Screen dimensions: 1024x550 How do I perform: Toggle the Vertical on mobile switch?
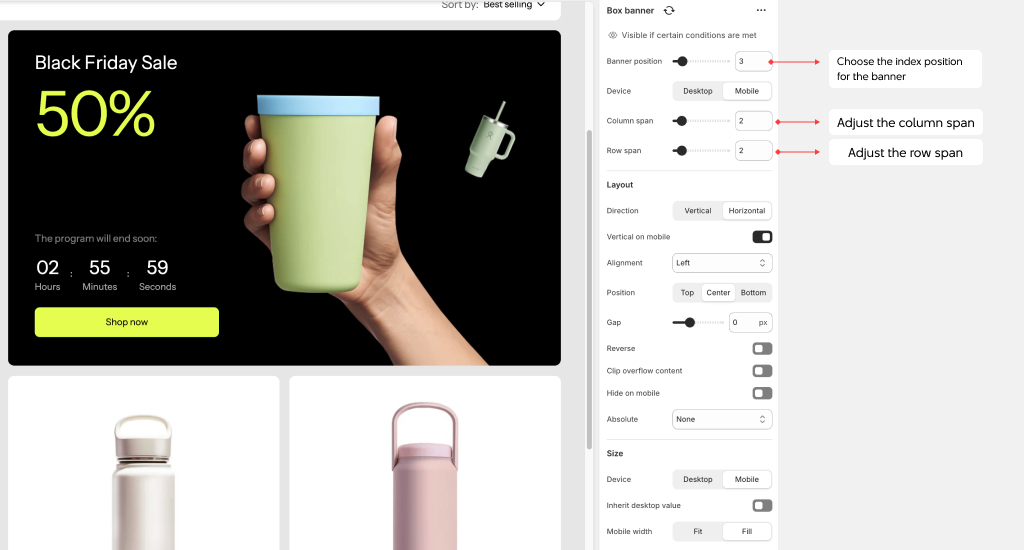click(x=762, y=237)
